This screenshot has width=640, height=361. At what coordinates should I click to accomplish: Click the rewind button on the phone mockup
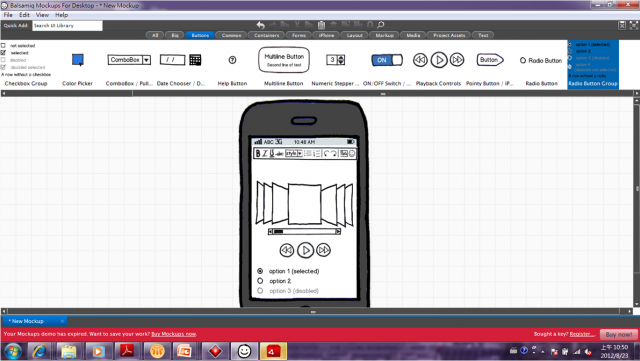coord(287,250)
